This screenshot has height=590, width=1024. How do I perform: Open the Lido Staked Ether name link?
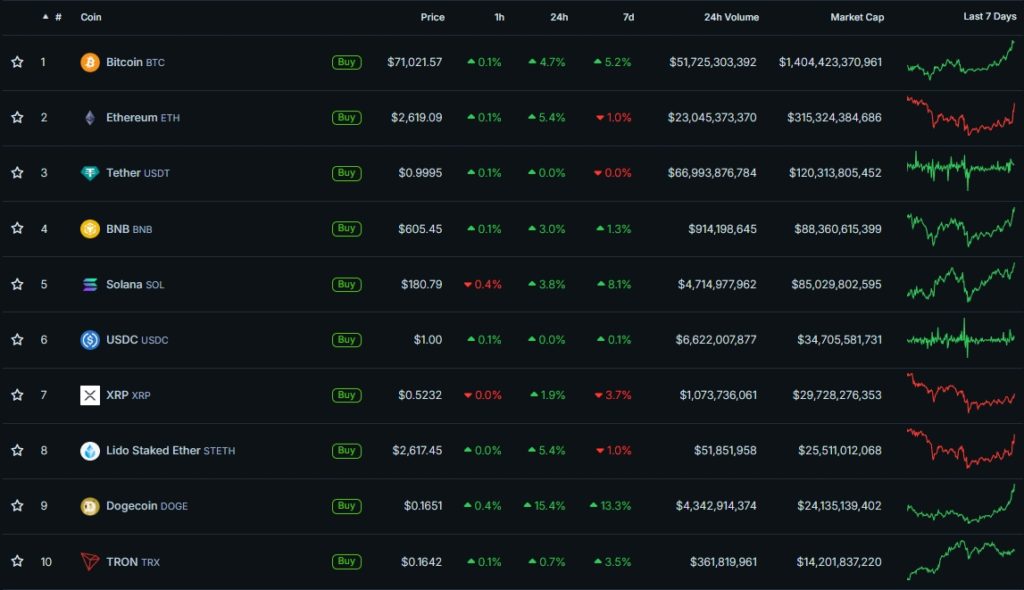click(155, 450)
